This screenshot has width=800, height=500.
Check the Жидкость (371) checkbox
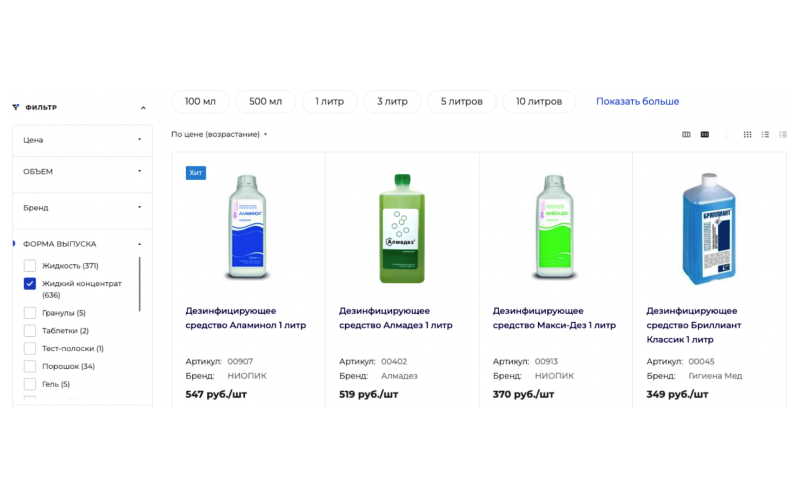pyautogui.click(x=30, y=266)
